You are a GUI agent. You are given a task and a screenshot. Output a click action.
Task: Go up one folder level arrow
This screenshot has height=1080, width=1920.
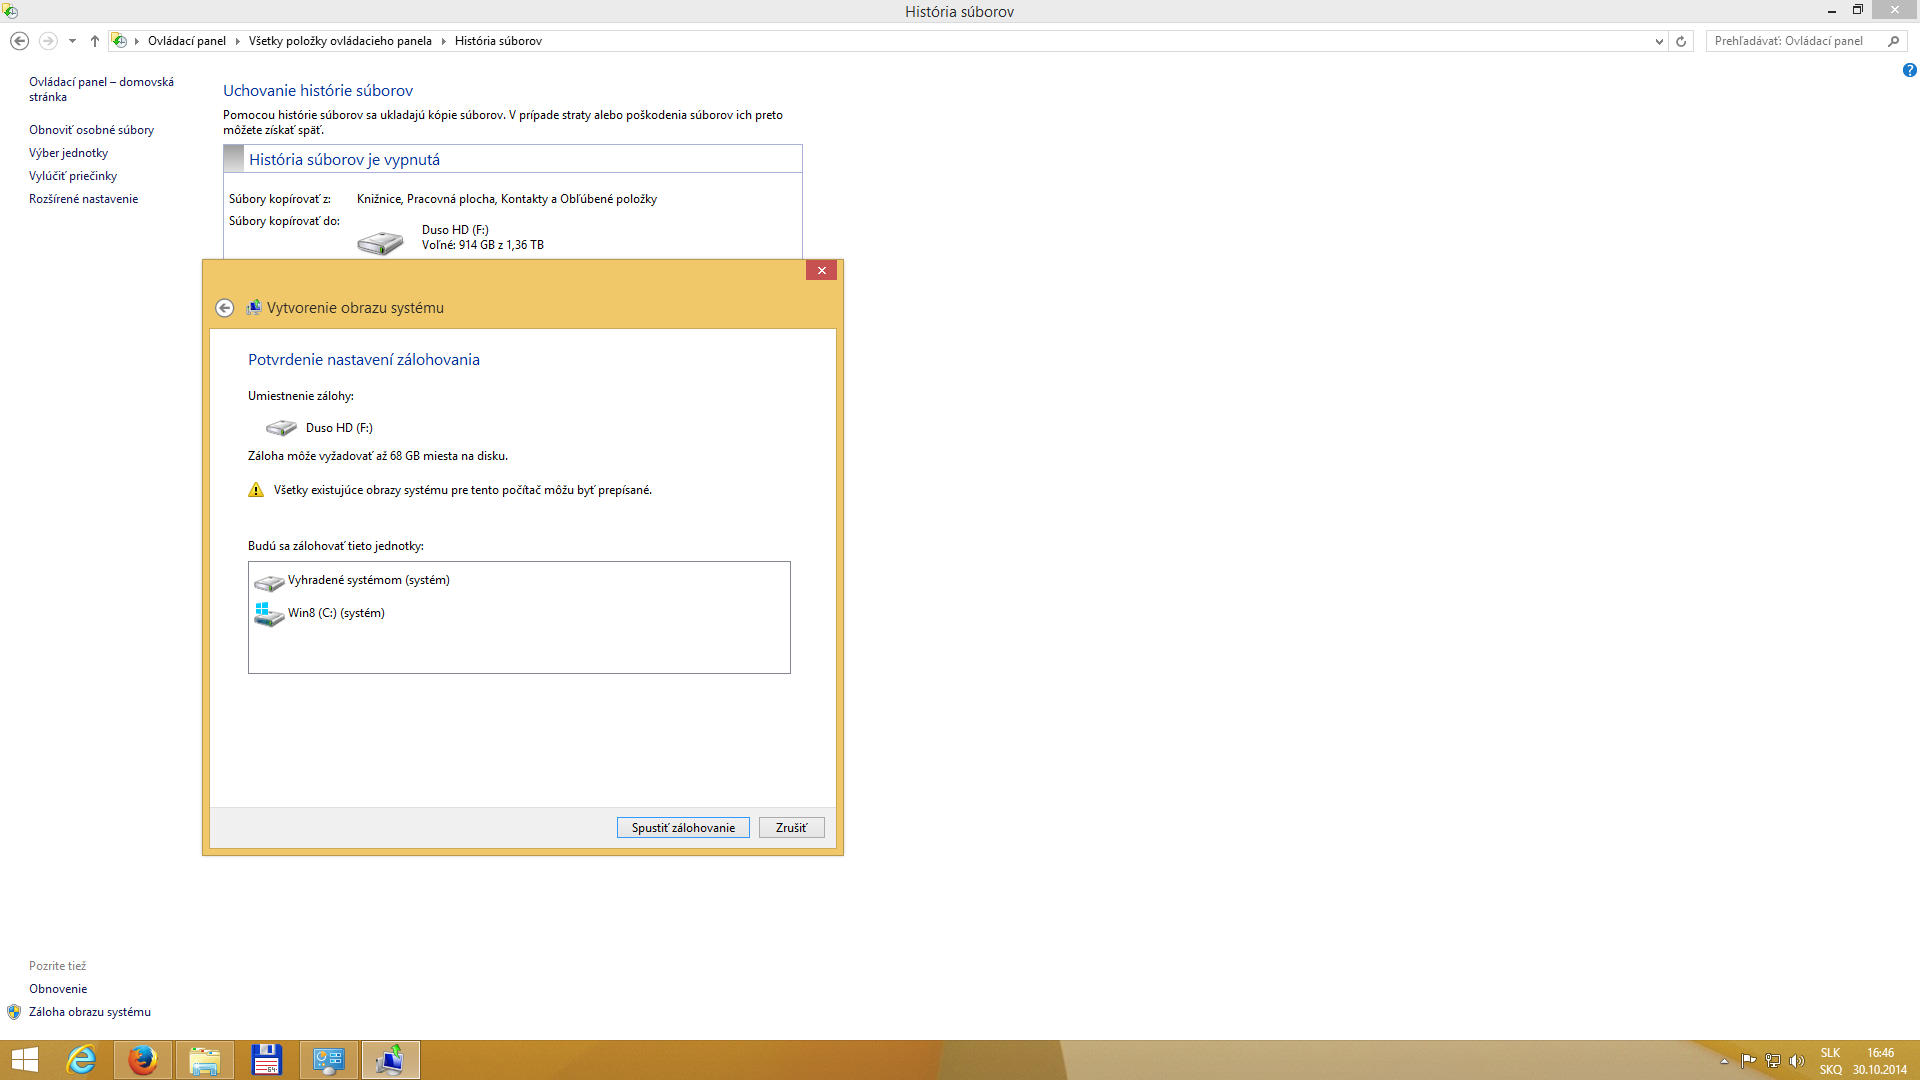[x=95, y=41]
